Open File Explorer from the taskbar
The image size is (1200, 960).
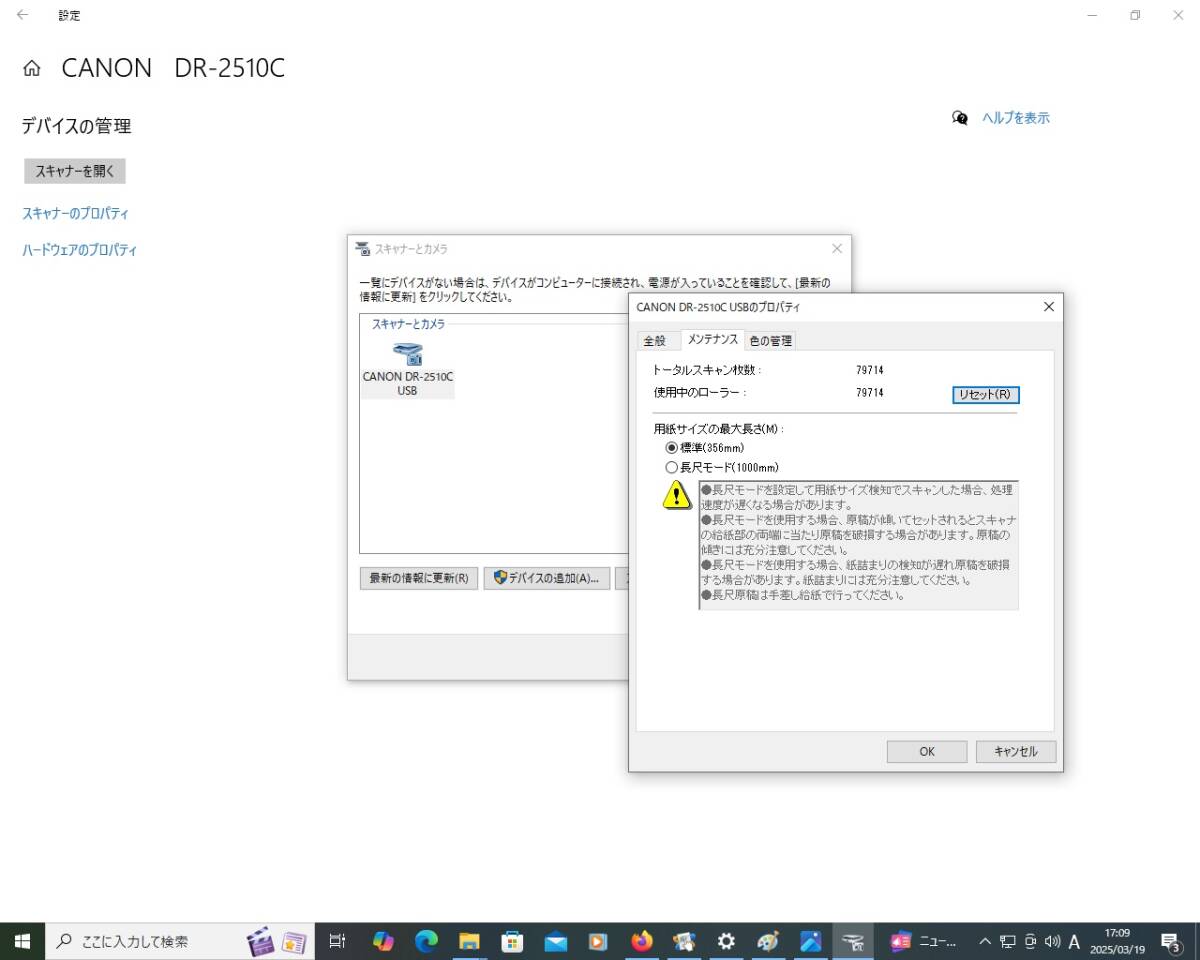tap(469, 941)
